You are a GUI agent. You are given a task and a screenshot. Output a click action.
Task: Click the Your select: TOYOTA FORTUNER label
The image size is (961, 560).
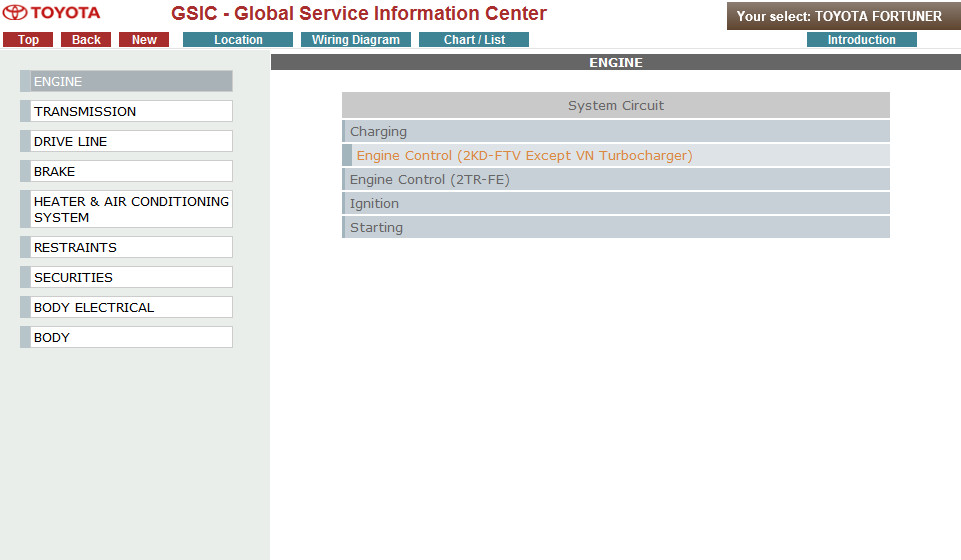click(x=844, y=17)
